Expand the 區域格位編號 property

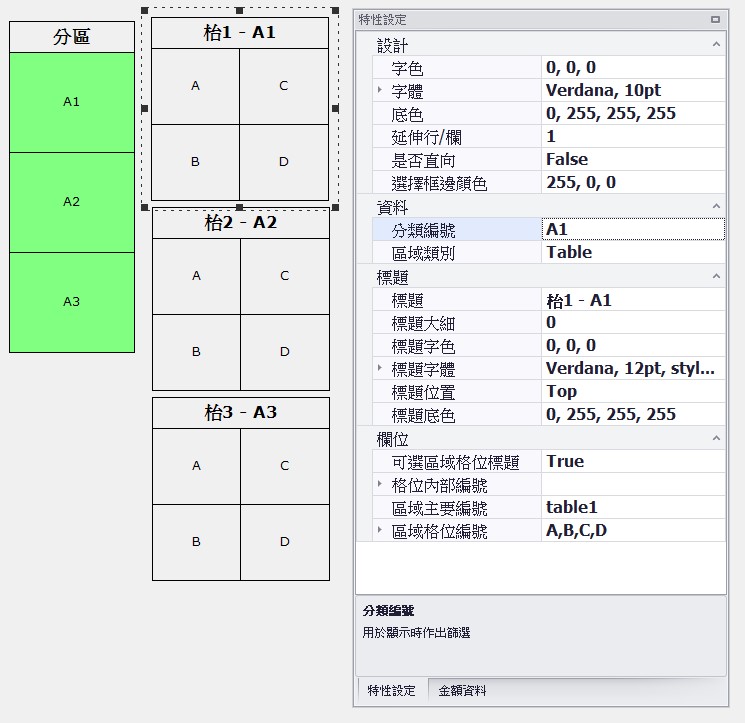coord(380,531)
